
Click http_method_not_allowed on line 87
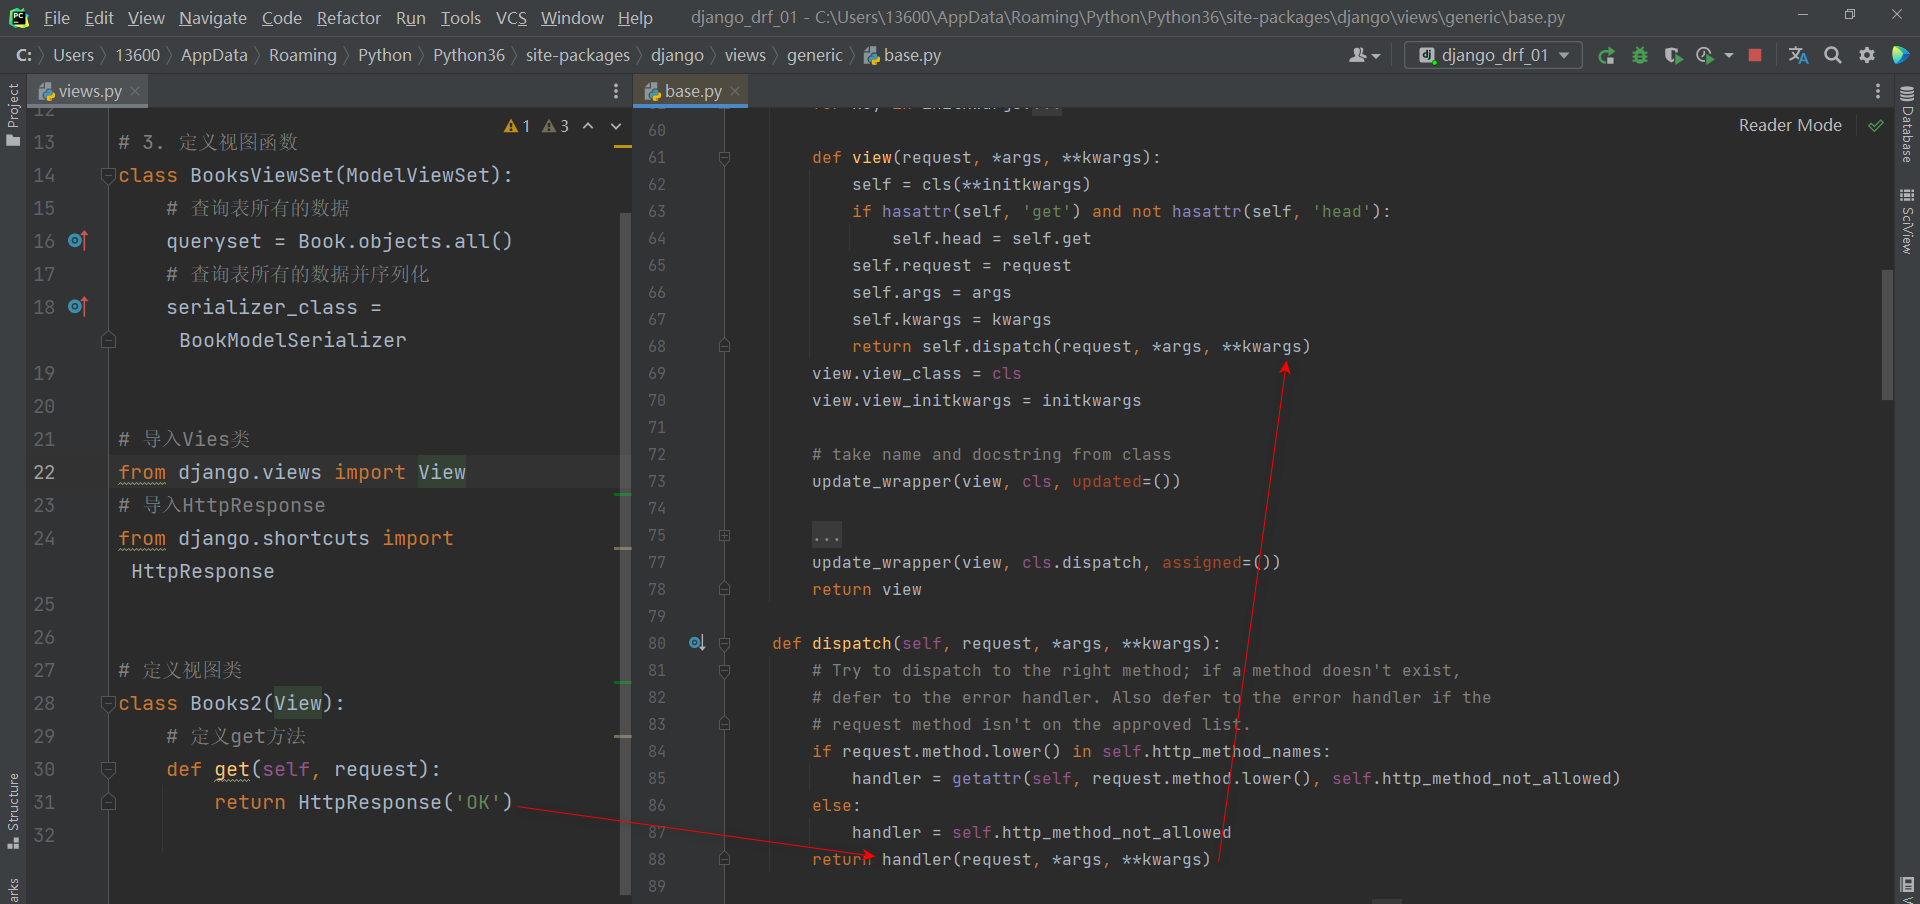point(1116,832)
